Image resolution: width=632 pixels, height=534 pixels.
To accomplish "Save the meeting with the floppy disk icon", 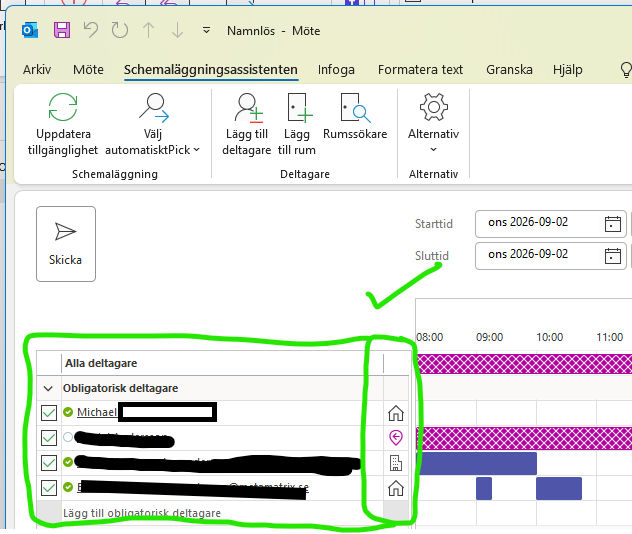I will point(62,30).
